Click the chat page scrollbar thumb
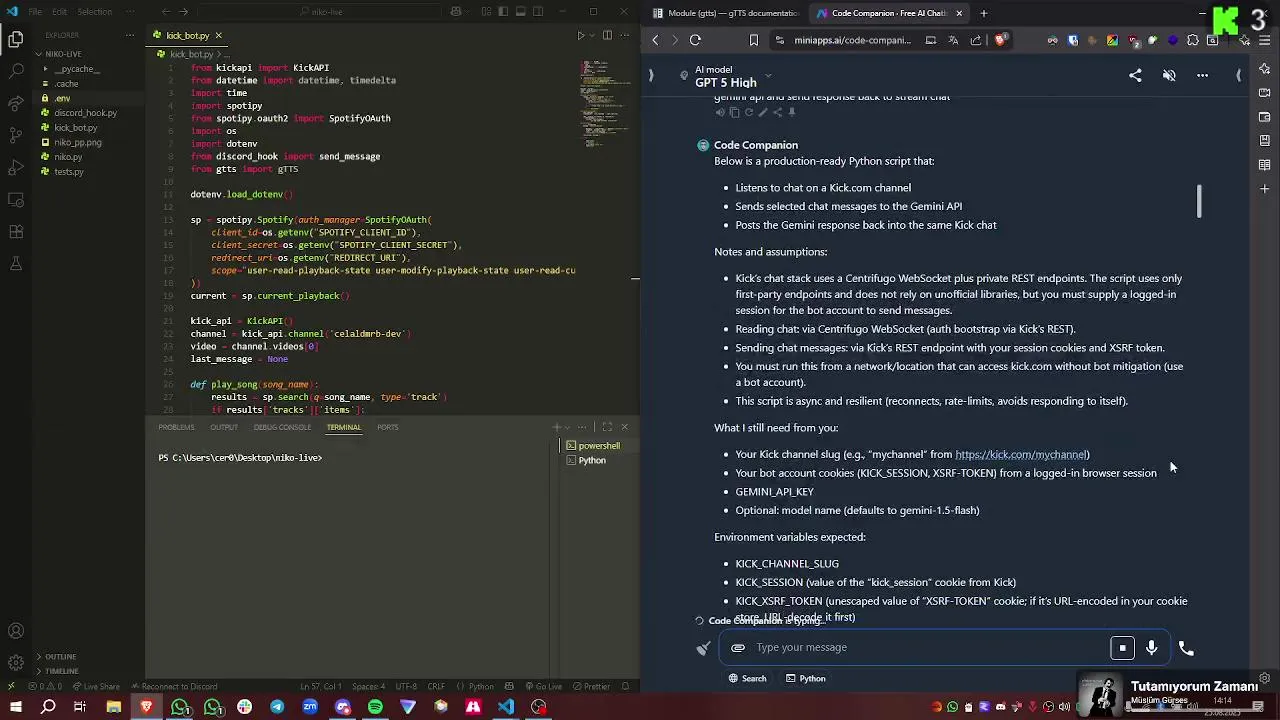Image resolution: width=1280 pixels, height=720 pixels. 1199,201
